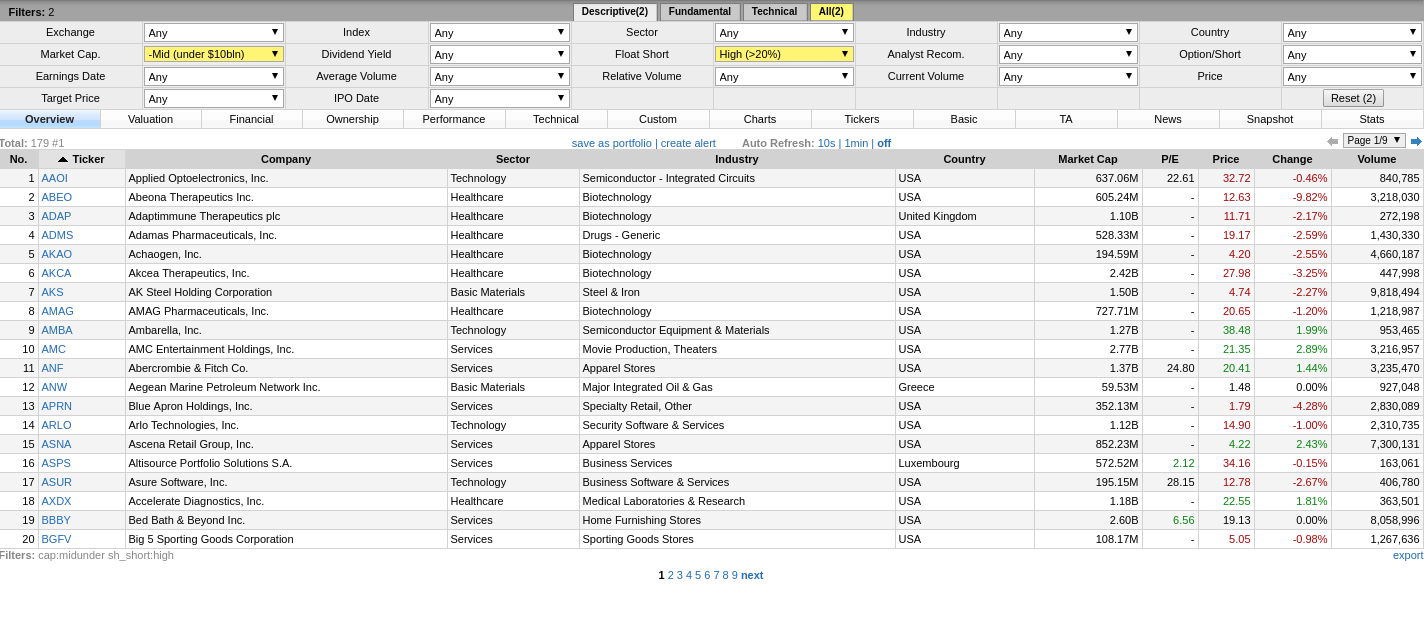This screenshot has height=624, width=1426.
Task: Open the Current Volume dropdown
Action: (1068, 76)
